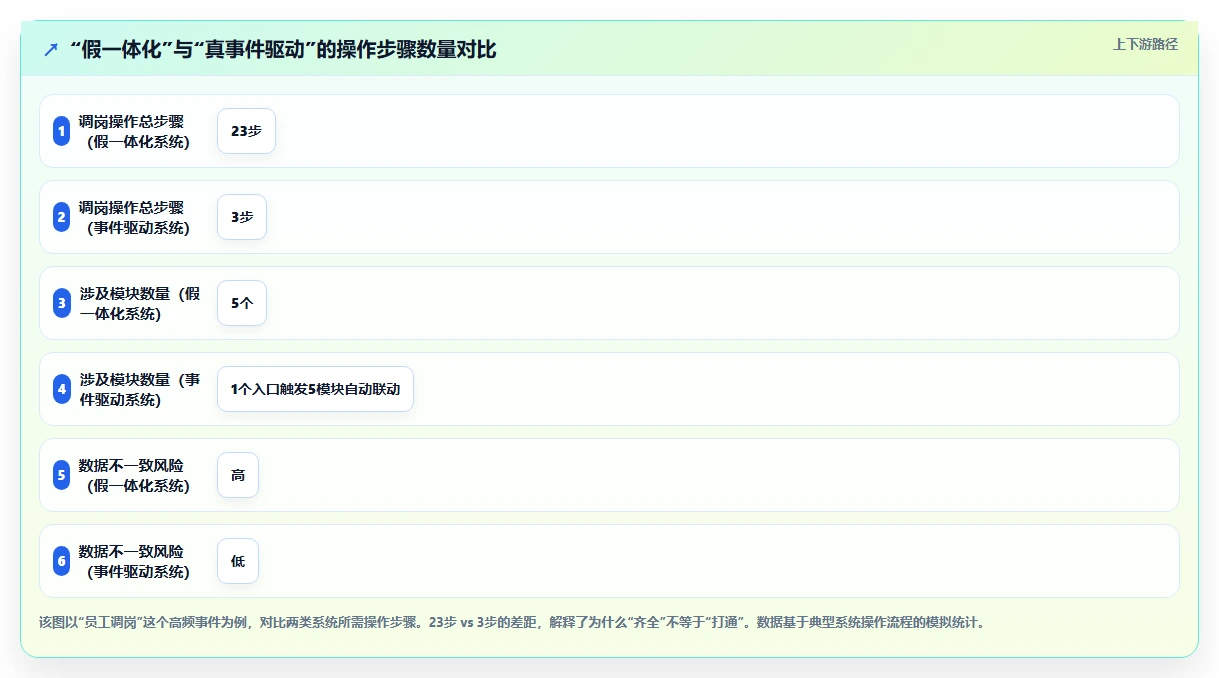
Task: Click label 涉及模块数量（假一体化系统）
Action: tap(140, 303)
